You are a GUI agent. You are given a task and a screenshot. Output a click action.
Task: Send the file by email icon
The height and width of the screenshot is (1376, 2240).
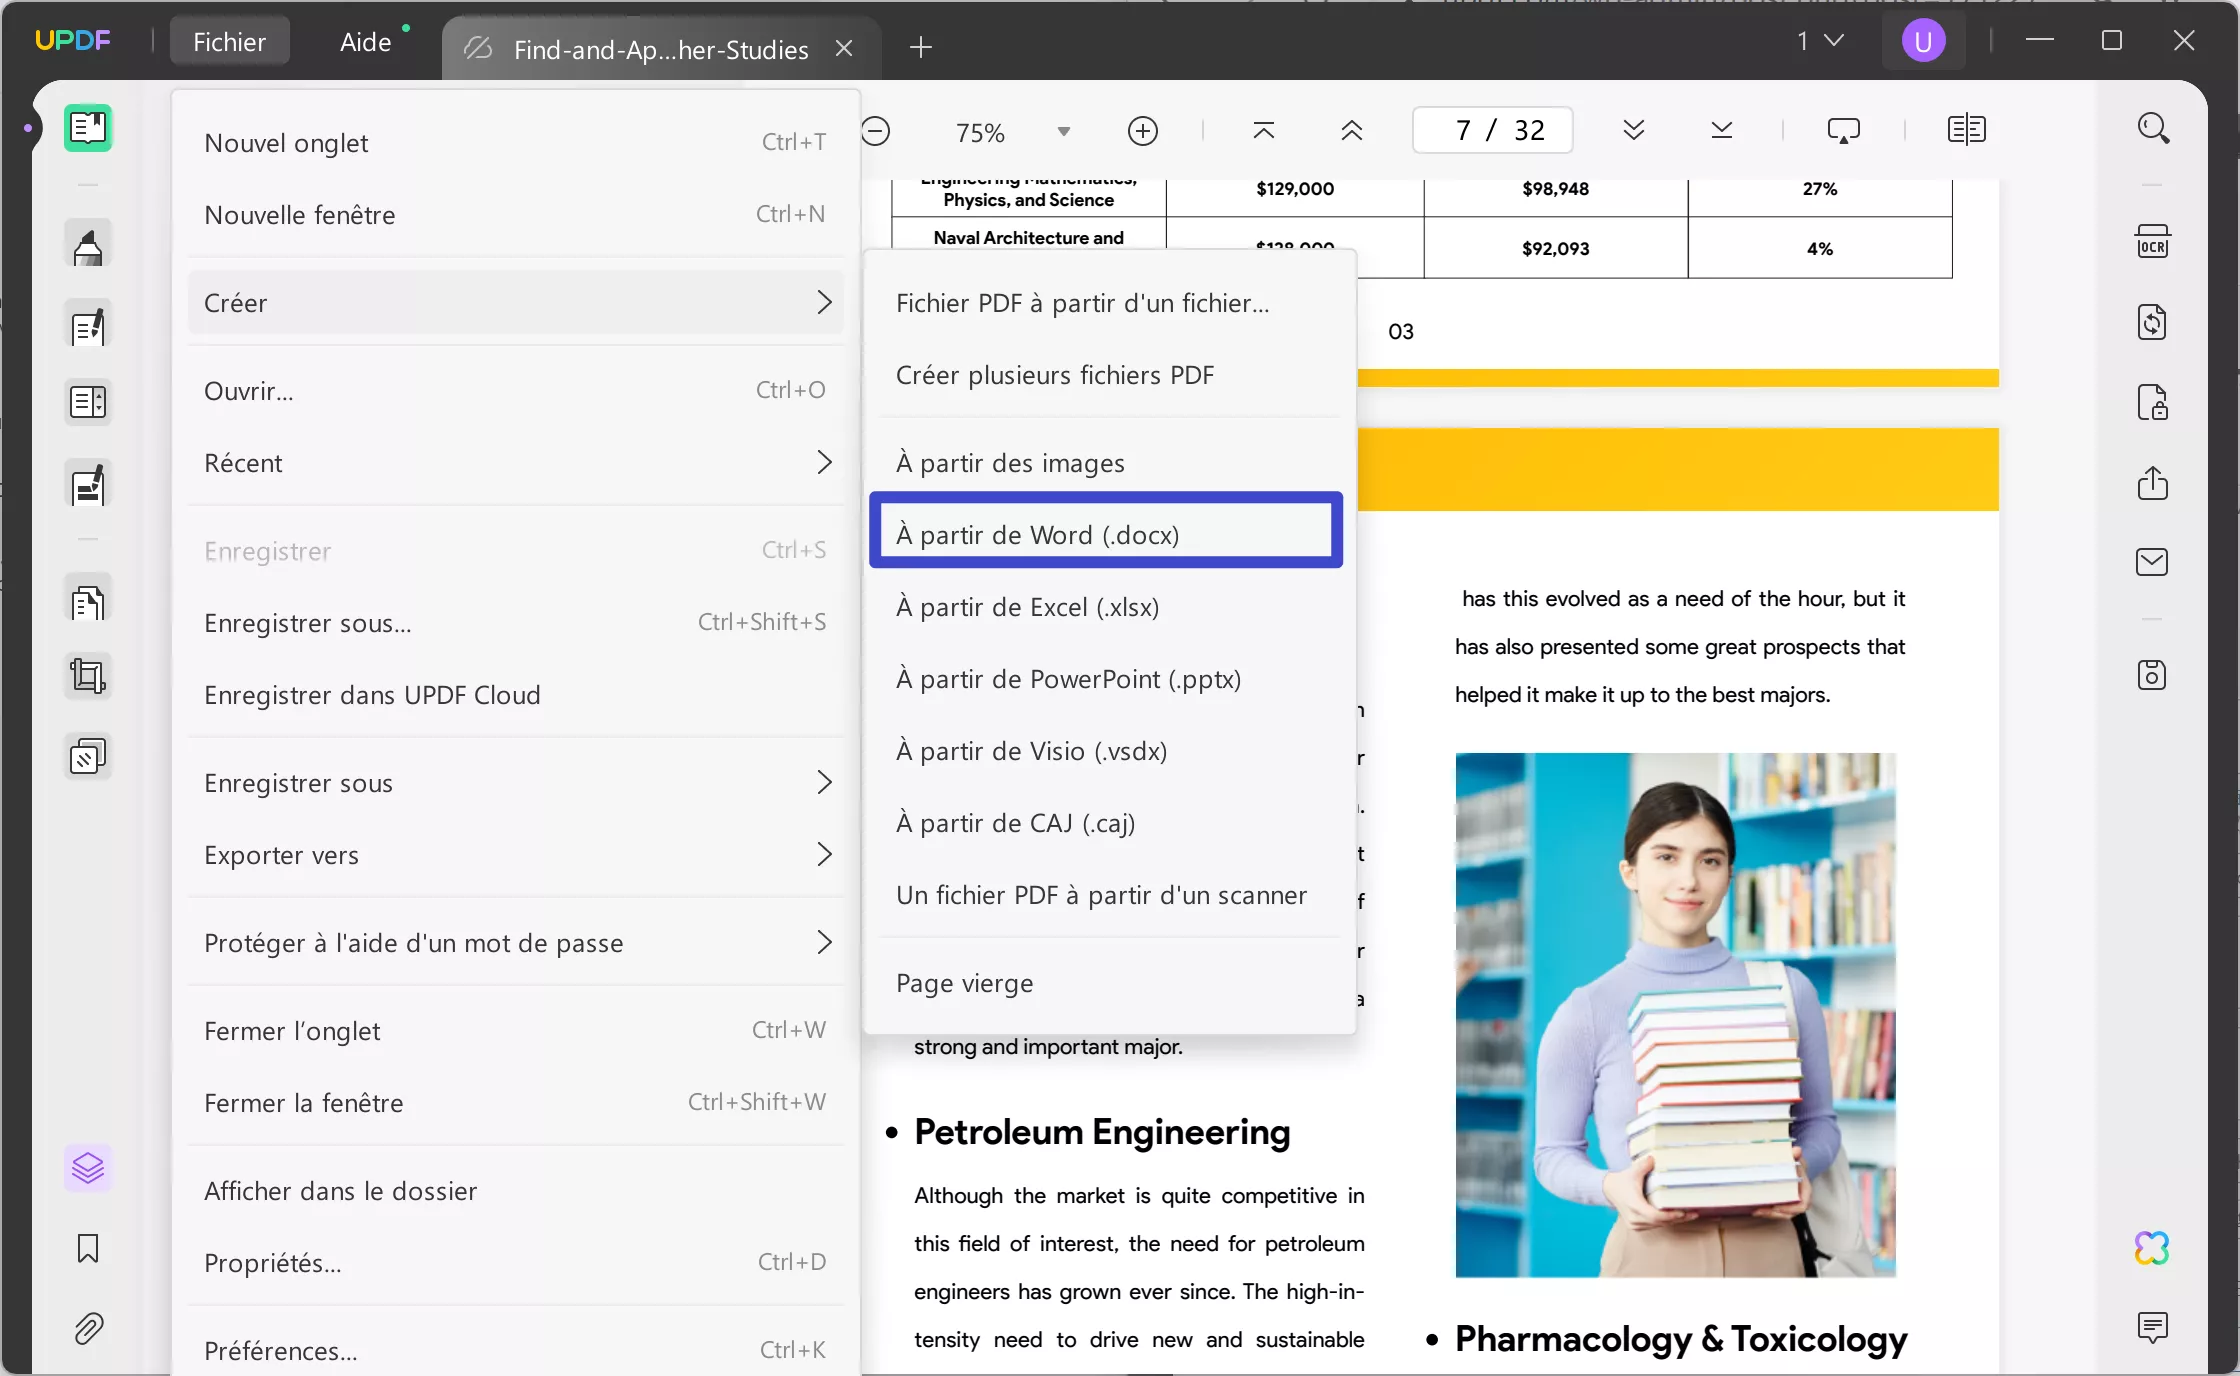[x=2153, y=562]
